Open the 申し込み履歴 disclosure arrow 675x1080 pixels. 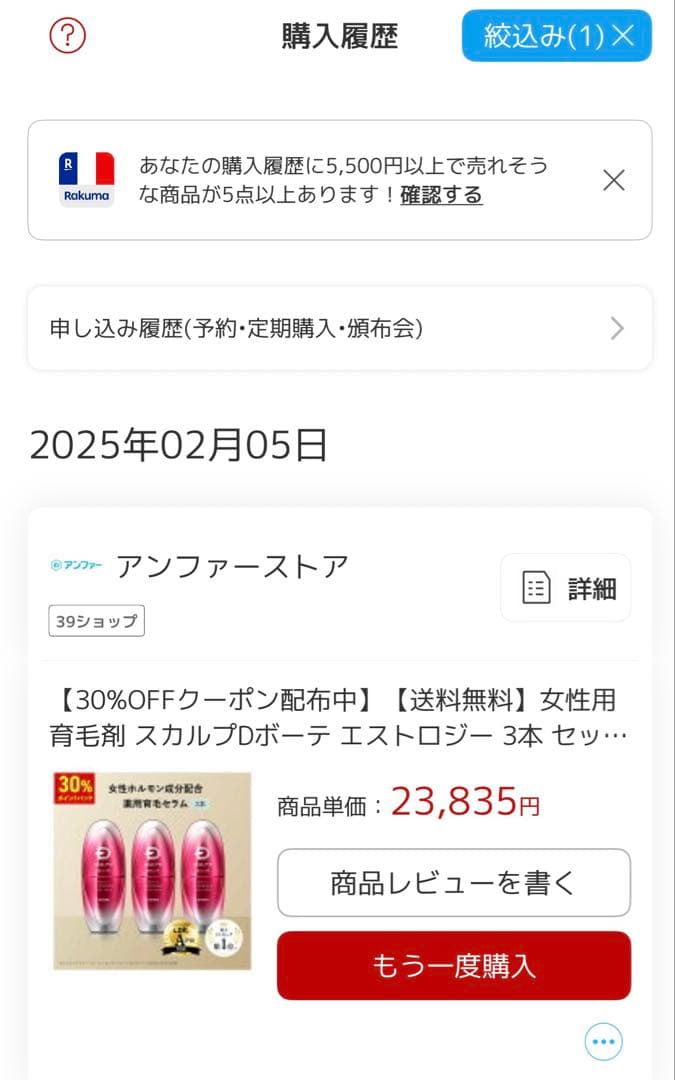click(x=617, y=328)
